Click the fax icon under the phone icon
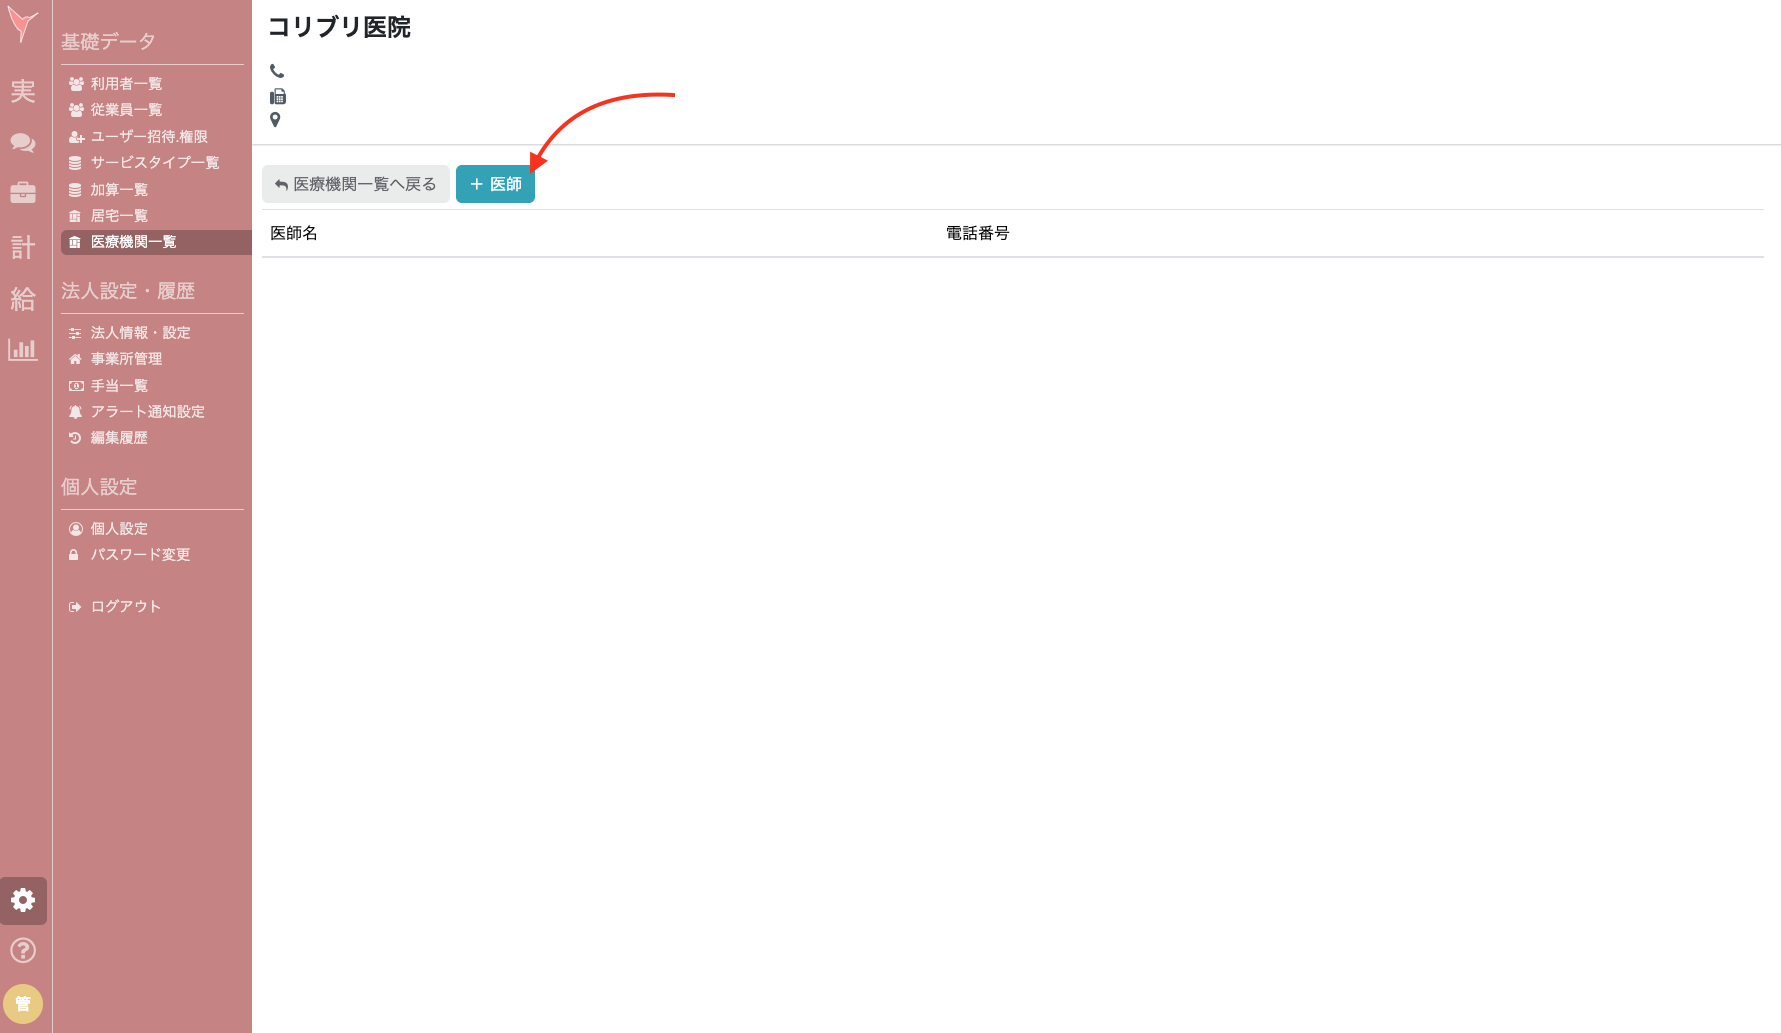 [277, 95]
